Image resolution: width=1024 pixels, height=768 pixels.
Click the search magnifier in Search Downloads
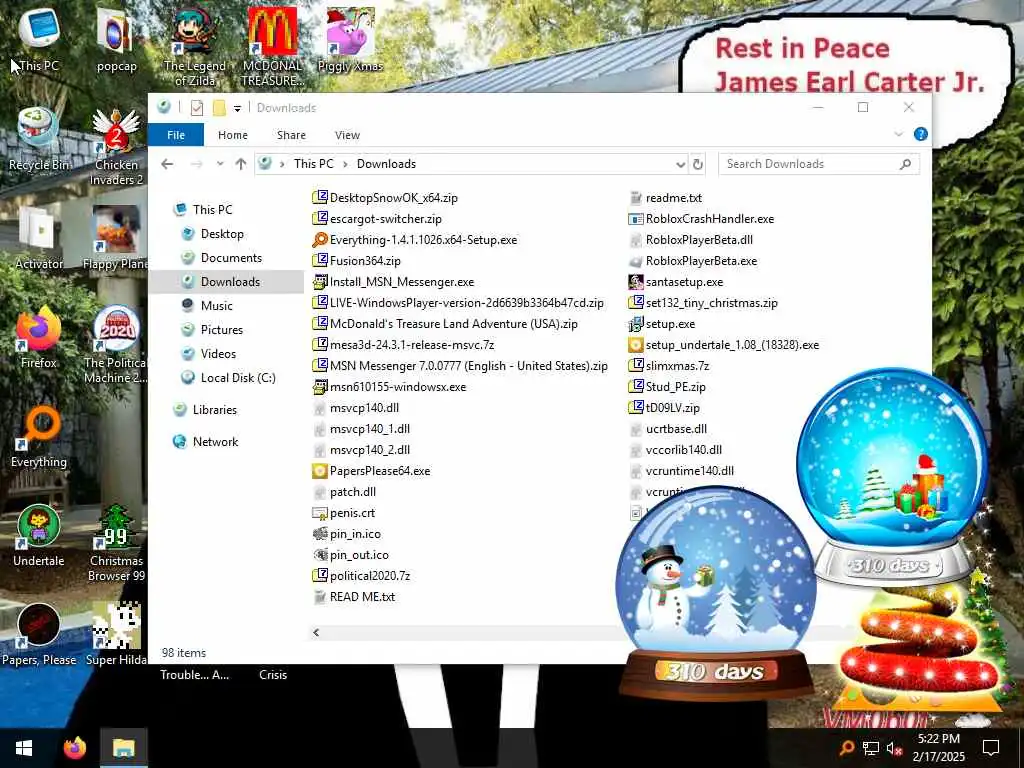coord(905,164)
